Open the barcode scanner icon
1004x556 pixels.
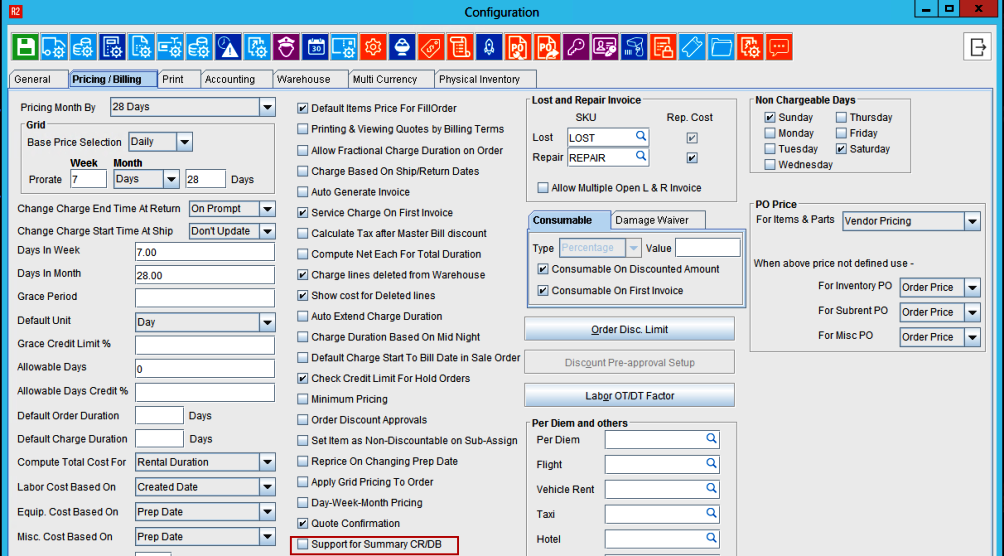tap(634, 46)
